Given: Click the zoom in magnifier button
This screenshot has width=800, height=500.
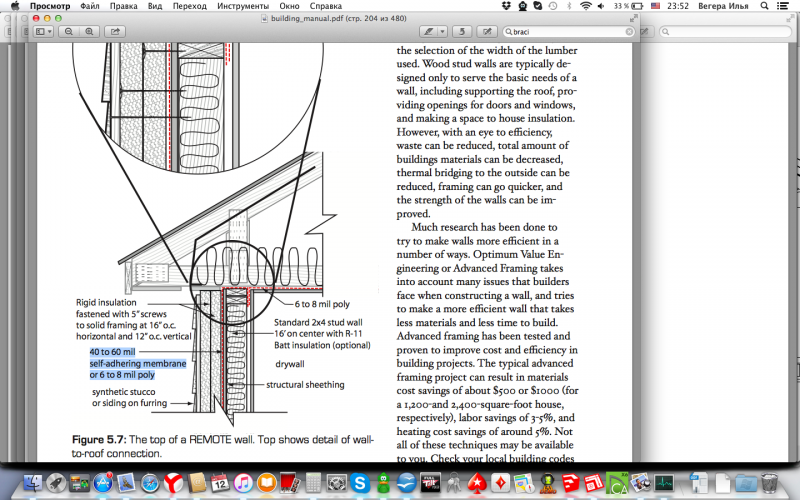Looking at the screenshot, I should coord(89,31).
